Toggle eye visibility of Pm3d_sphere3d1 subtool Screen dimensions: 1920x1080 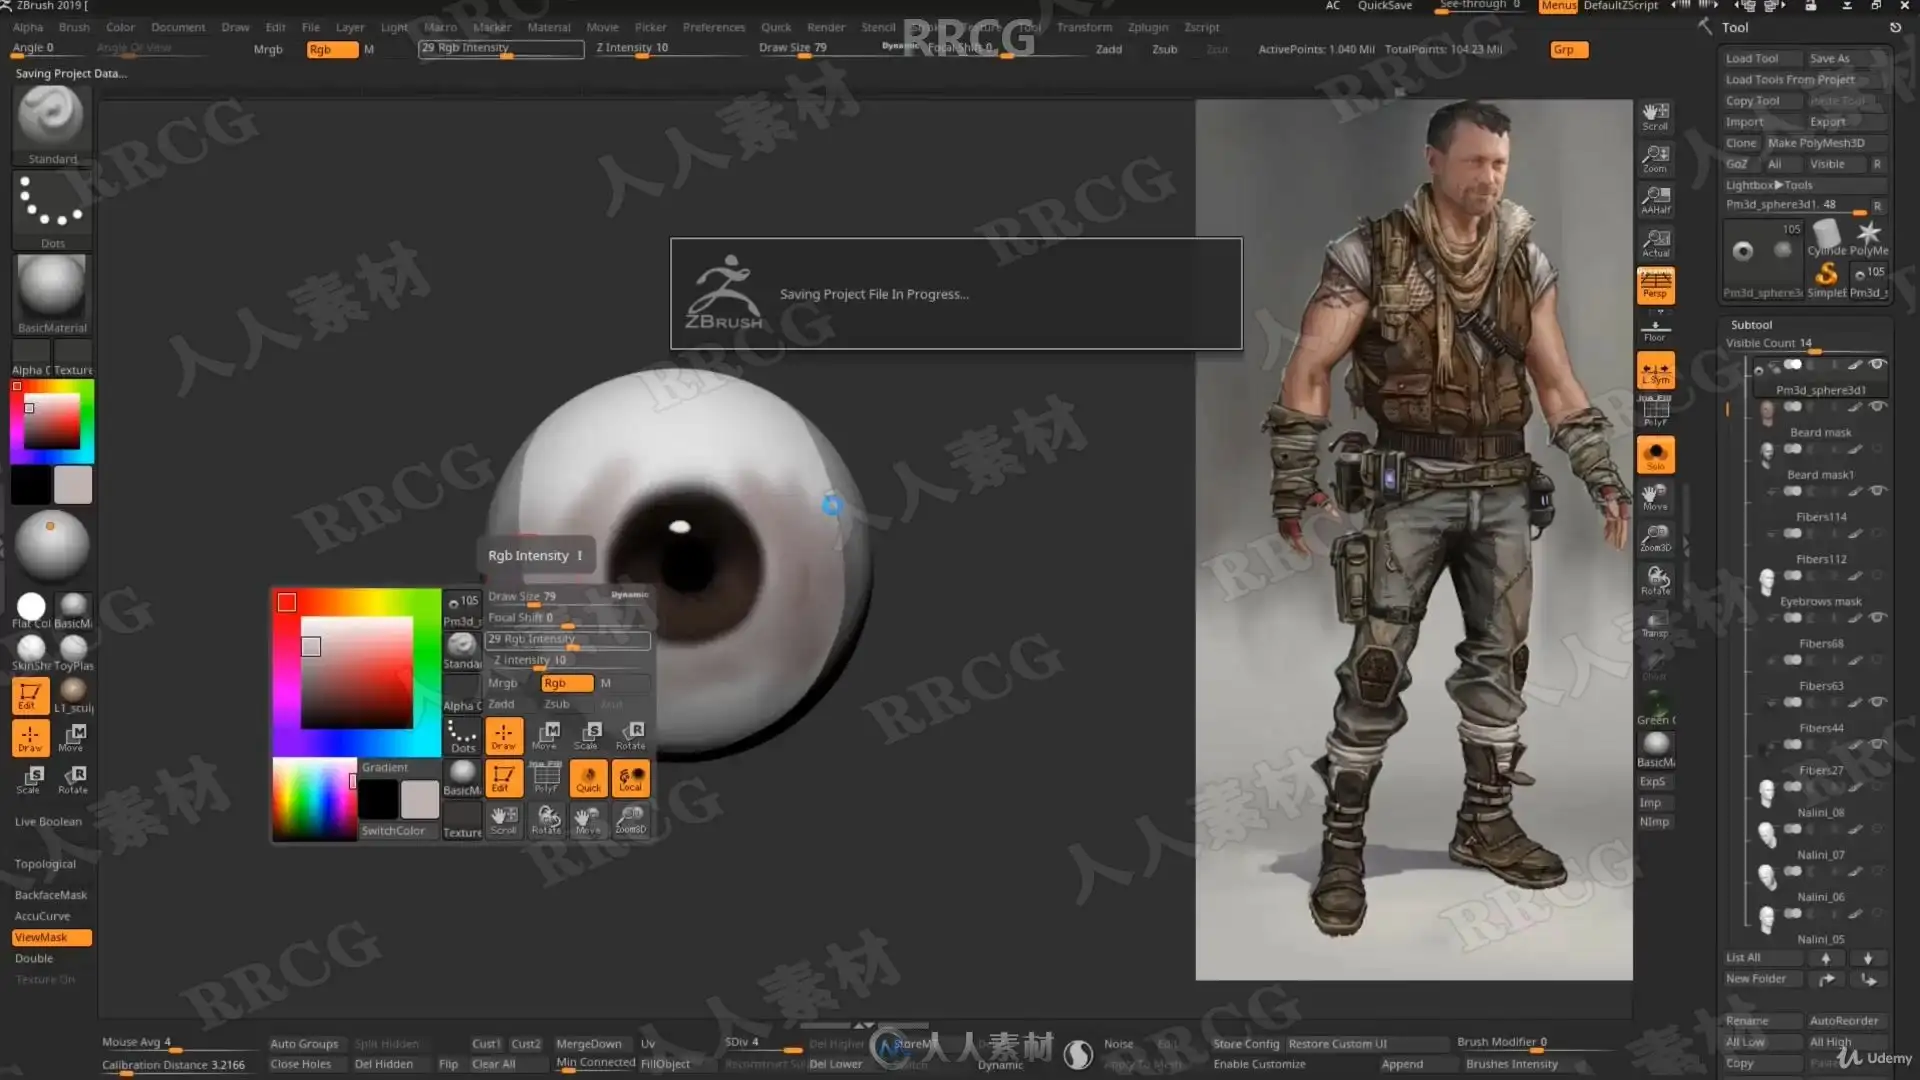pyautogui.click(x=1877, y=365)
